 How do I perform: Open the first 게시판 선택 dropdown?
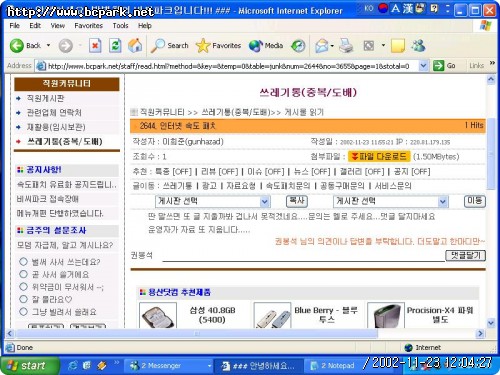click(x=212, y=201)
